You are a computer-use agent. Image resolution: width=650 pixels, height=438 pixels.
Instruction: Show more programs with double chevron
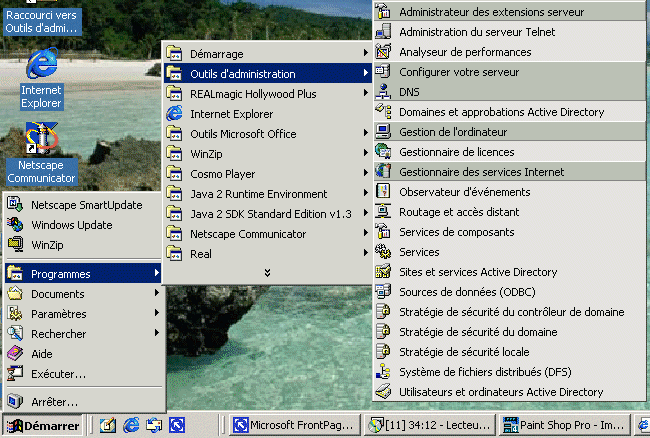coord(267,273)
